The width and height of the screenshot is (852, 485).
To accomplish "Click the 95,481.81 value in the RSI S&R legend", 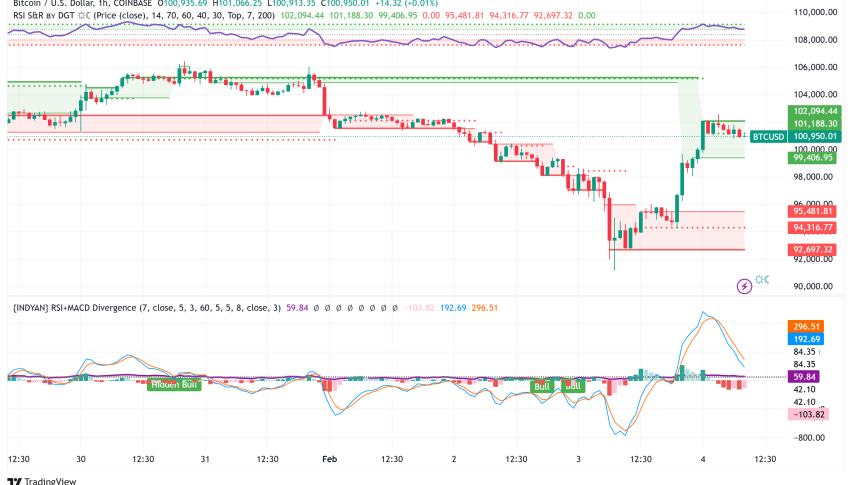I will (465, 15).
